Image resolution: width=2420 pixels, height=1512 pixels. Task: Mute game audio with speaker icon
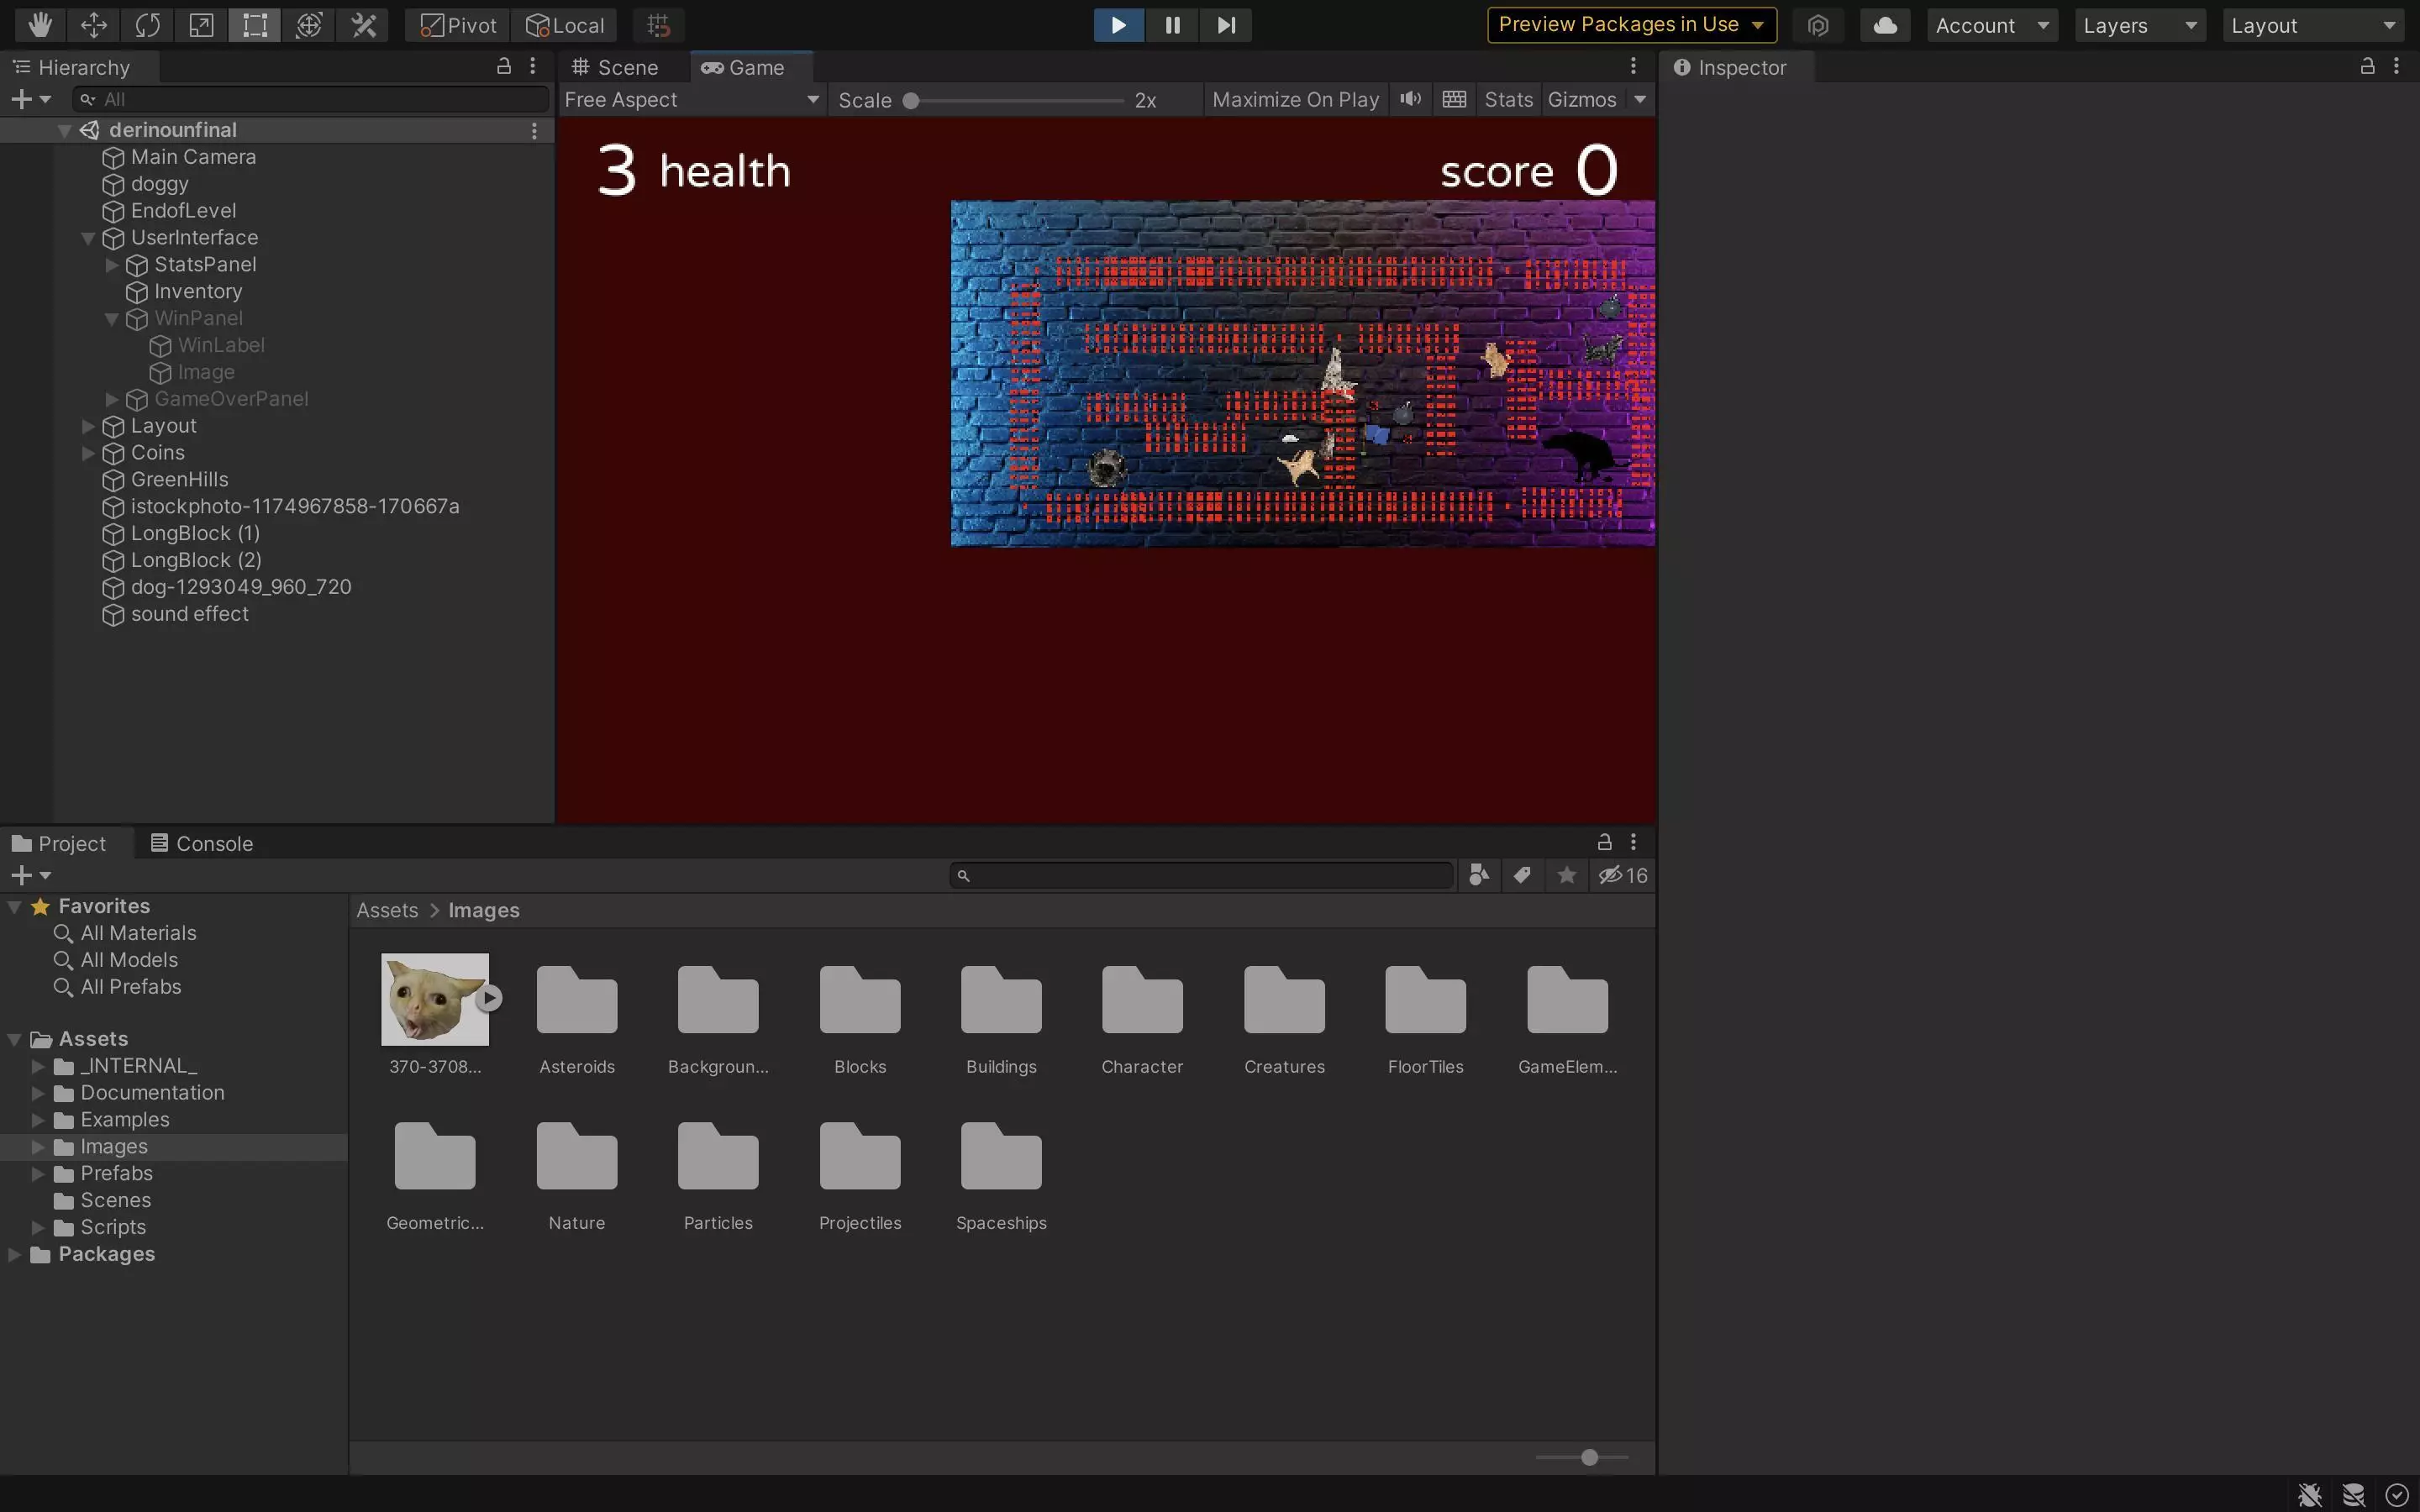[1410, 99]
